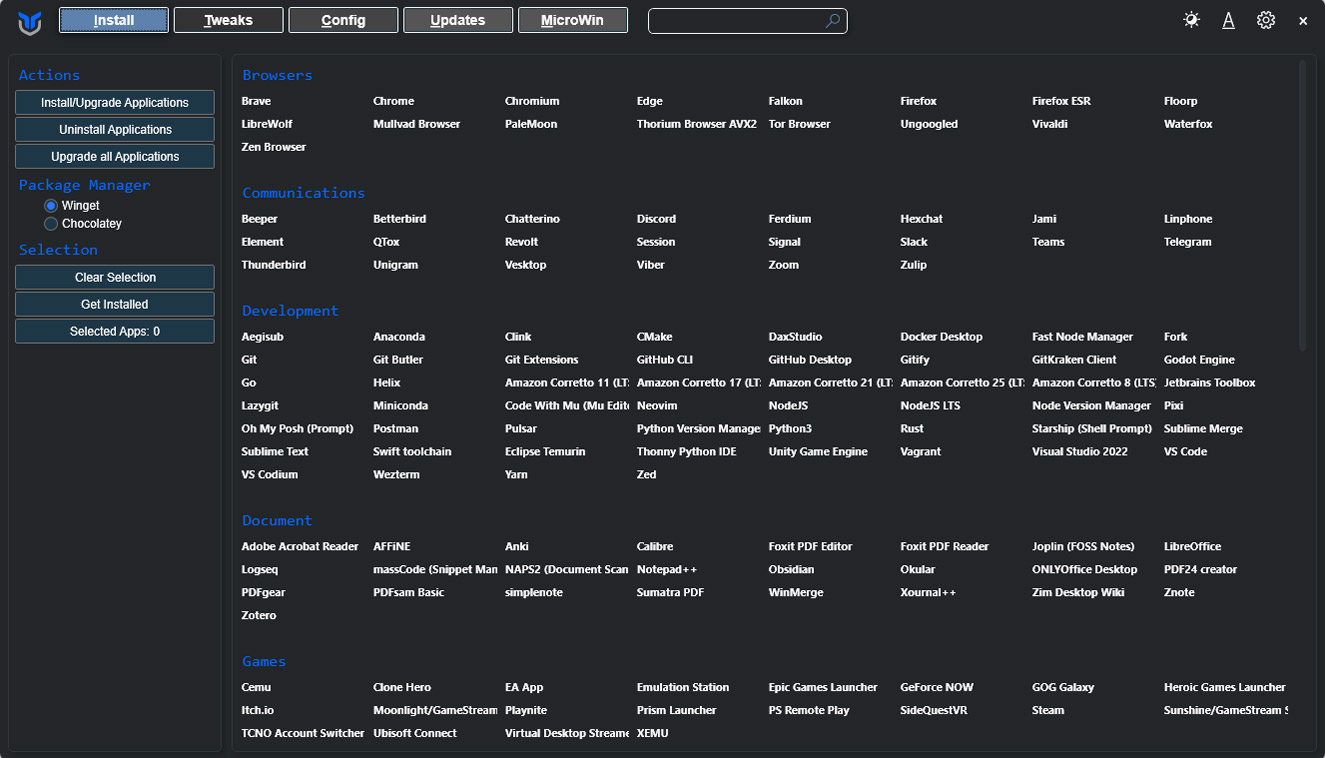This screenshot has width=1325, height=758.
Task: Select Docker Desktop entry
Action: (941, 337)
